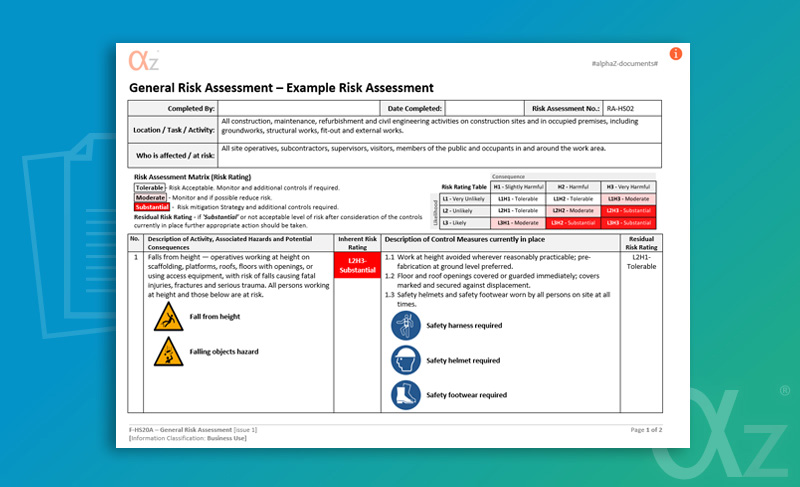Click the orange info icon

676,53
